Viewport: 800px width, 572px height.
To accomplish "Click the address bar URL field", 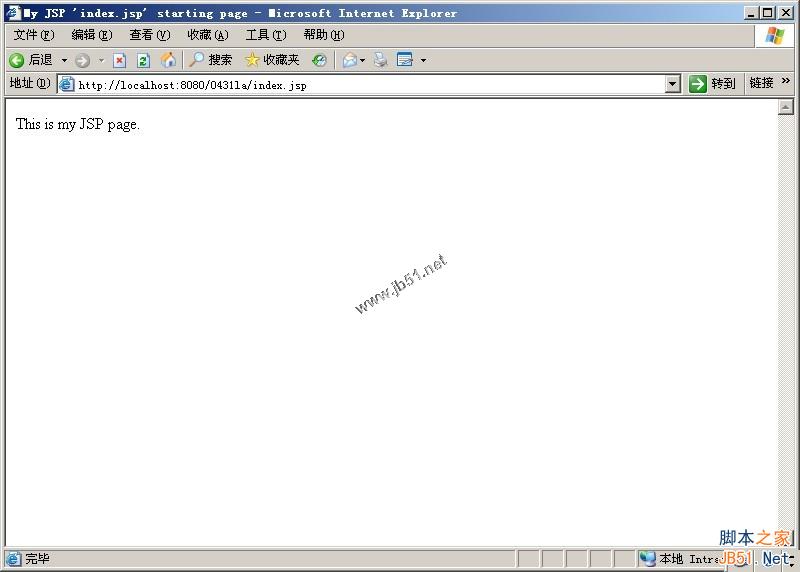I will pyautogui.click(x=360, y=84).
